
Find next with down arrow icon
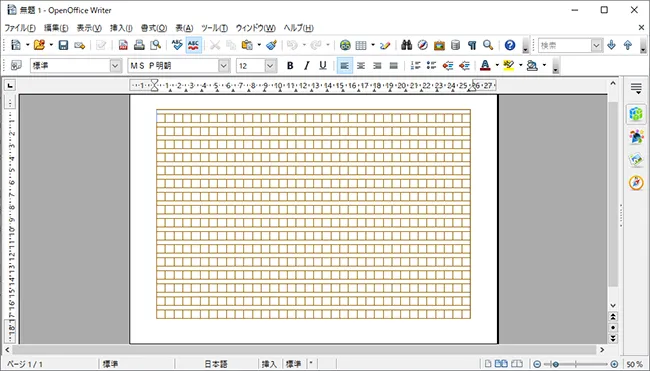pos(611,45)
